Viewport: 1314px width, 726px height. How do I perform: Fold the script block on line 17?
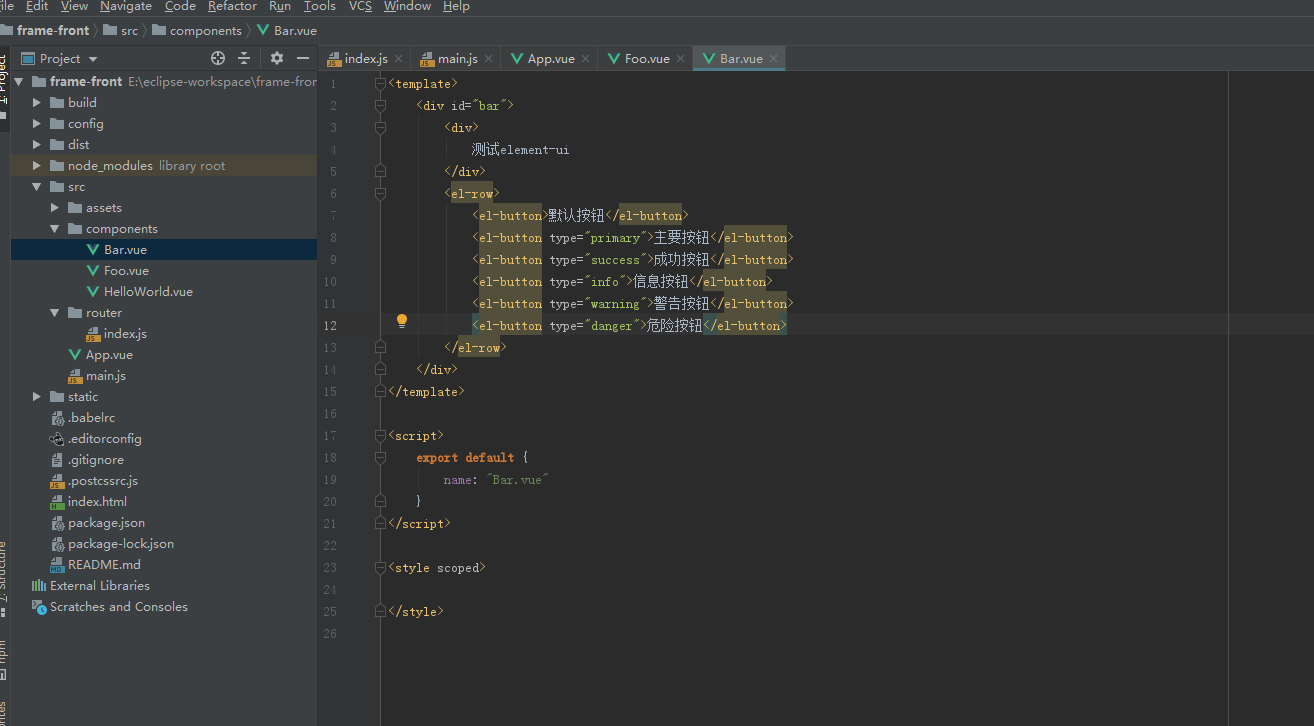pos(380,436)
